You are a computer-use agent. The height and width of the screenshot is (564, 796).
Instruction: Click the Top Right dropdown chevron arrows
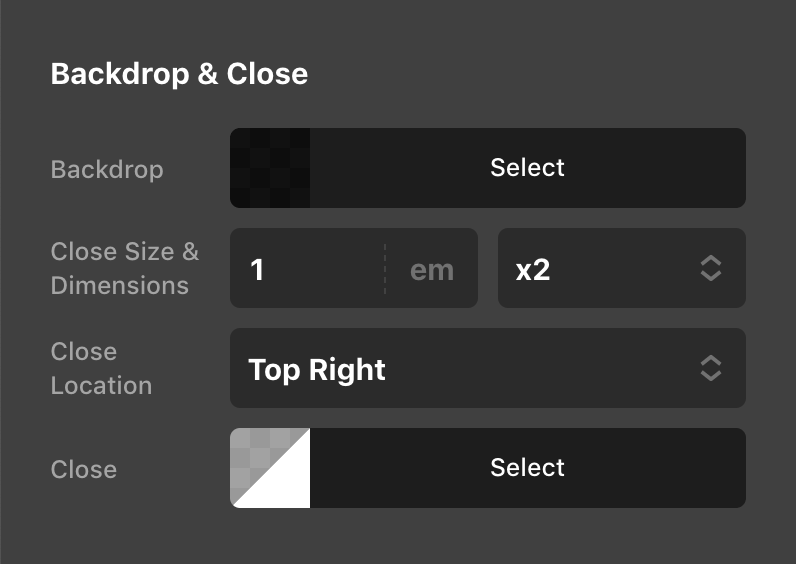click(x=710, y=368)
